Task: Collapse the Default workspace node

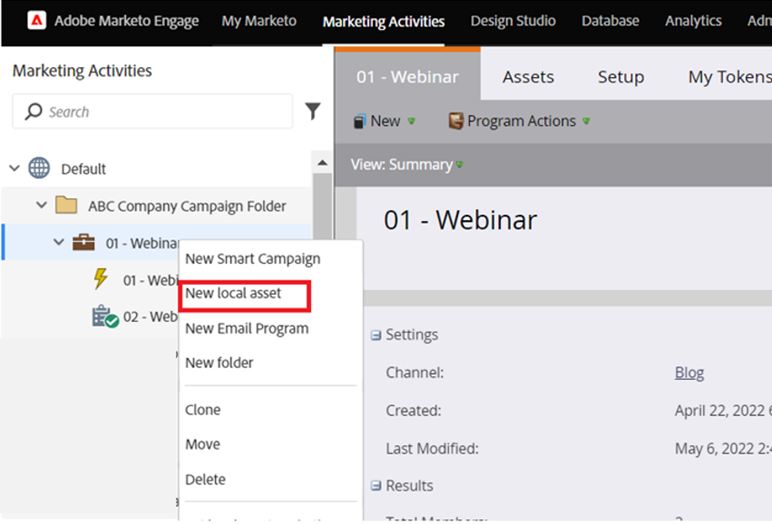Action: [15, 168]
